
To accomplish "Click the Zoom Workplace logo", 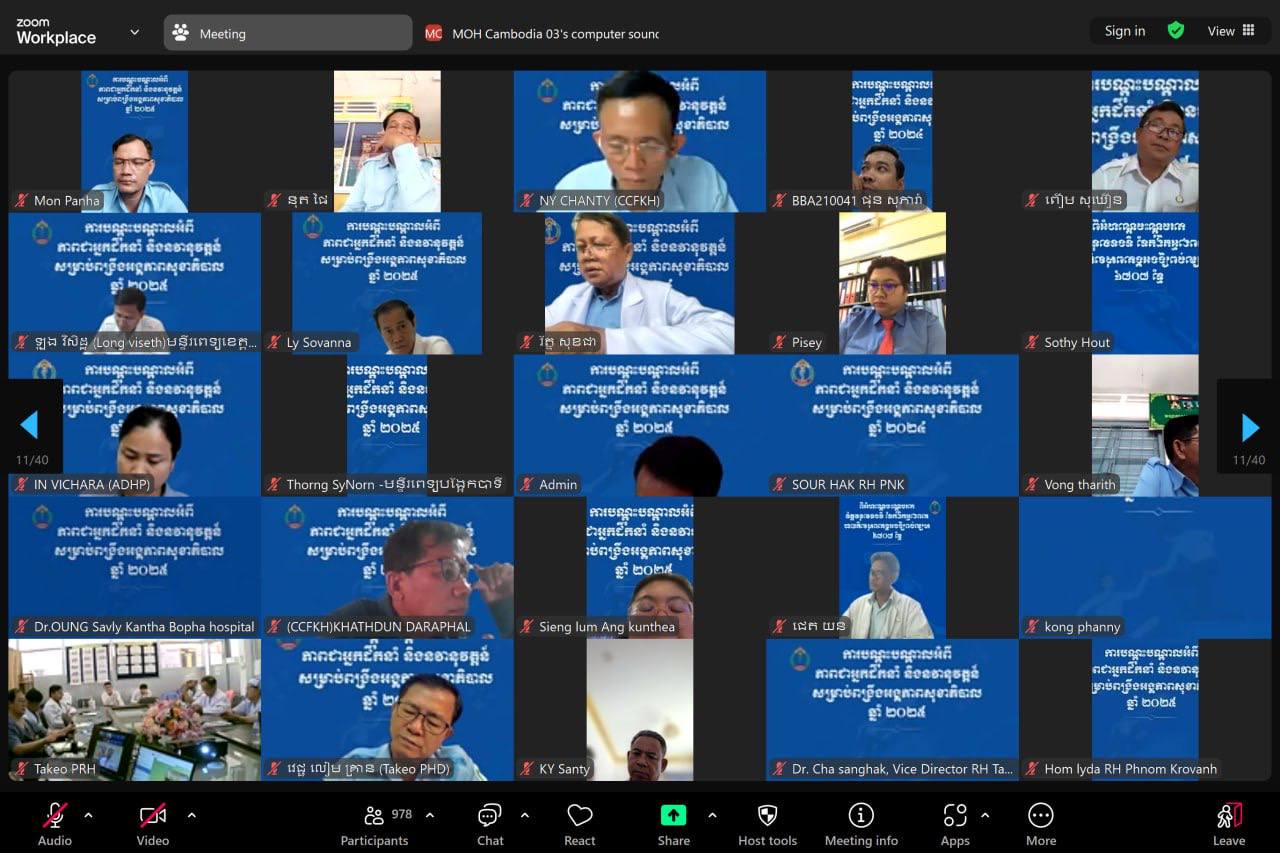I will pos(56,32).
